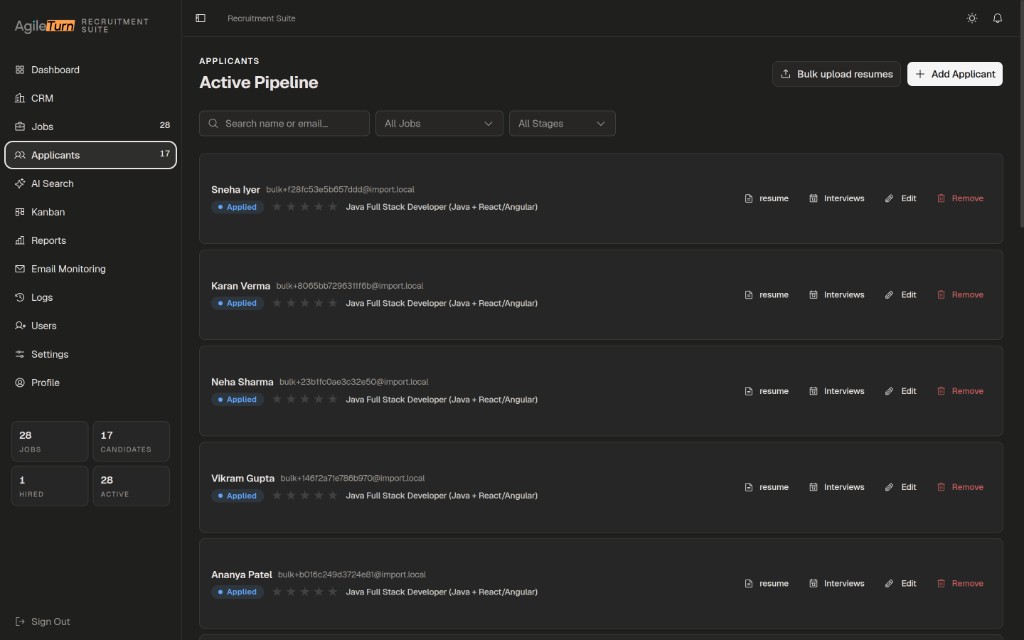Click the 1 Hired stat card

tap(50, 486)
